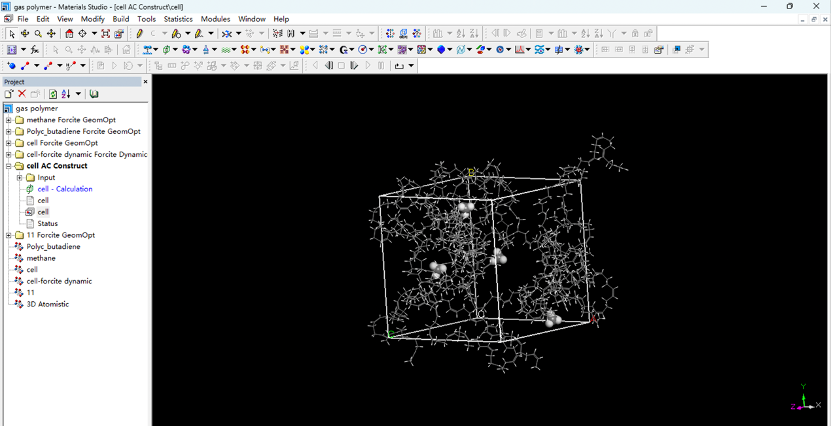This screenshot has width=832, height=426.
Task: Open the Build menu
Action: 121,19
